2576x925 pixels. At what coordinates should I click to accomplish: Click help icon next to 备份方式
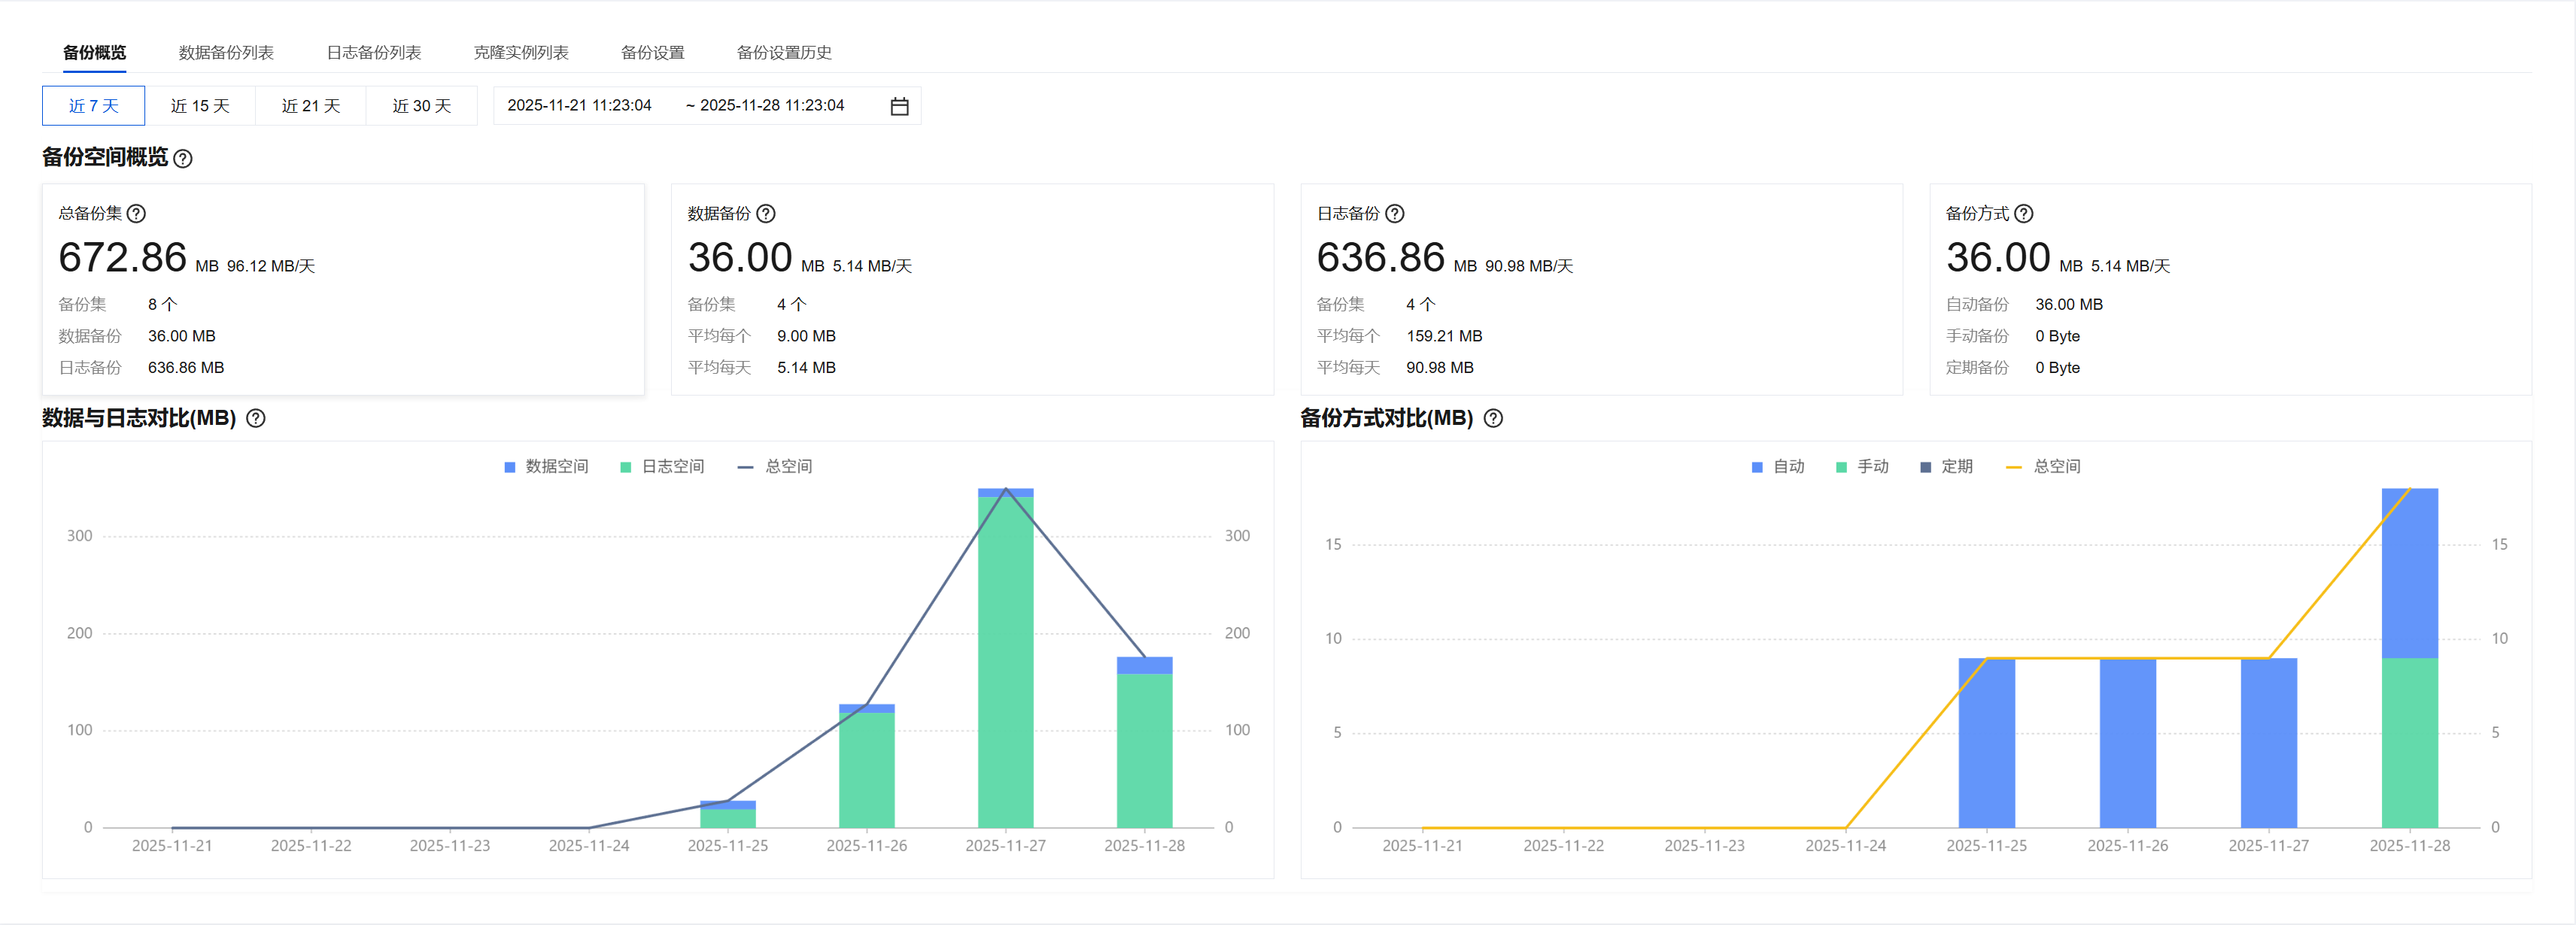2024,213
